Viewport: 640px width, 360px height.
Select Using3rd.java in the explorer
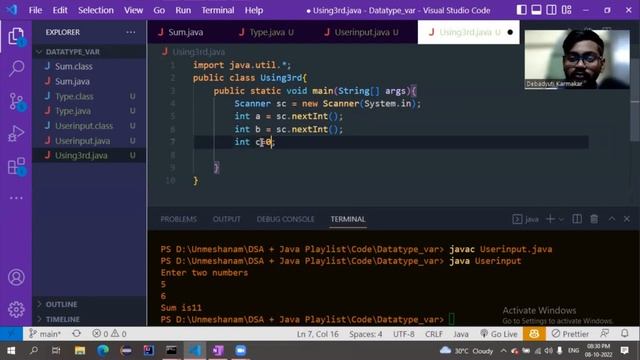click(81, 156)
